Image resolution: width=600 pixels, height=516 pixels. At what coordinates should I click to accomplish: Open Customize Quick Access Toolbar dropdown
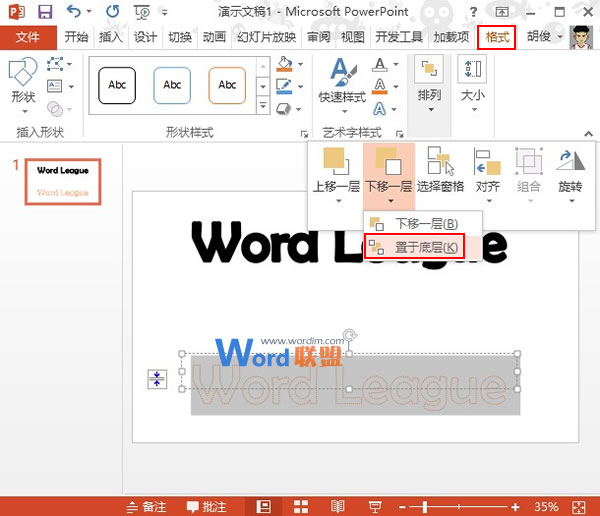[164, 12]
